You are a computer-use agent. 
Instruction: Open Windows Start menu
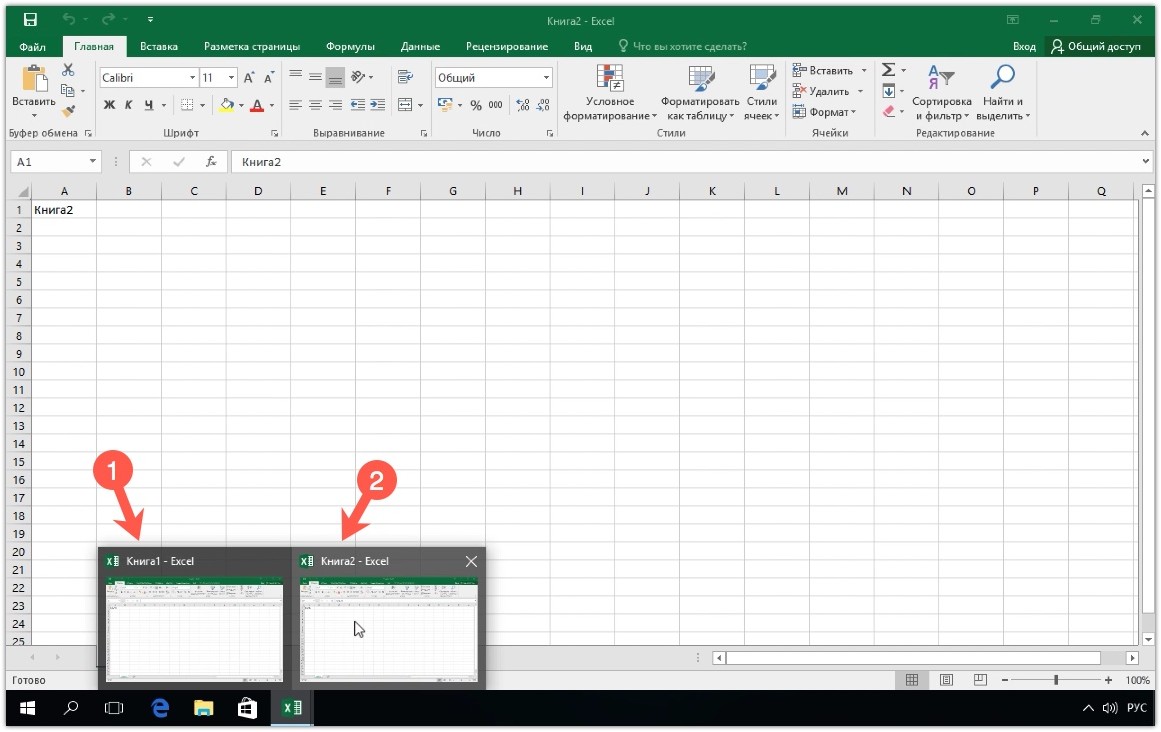27,708
